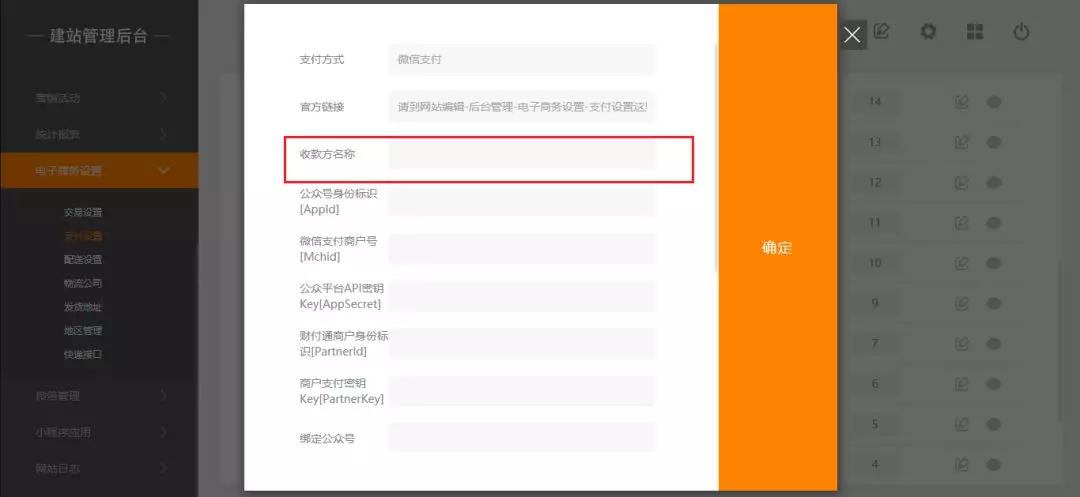Viewport: 1080px width, 497px height.
Task: Click the power logout icon
Action: coord(1021,32)
